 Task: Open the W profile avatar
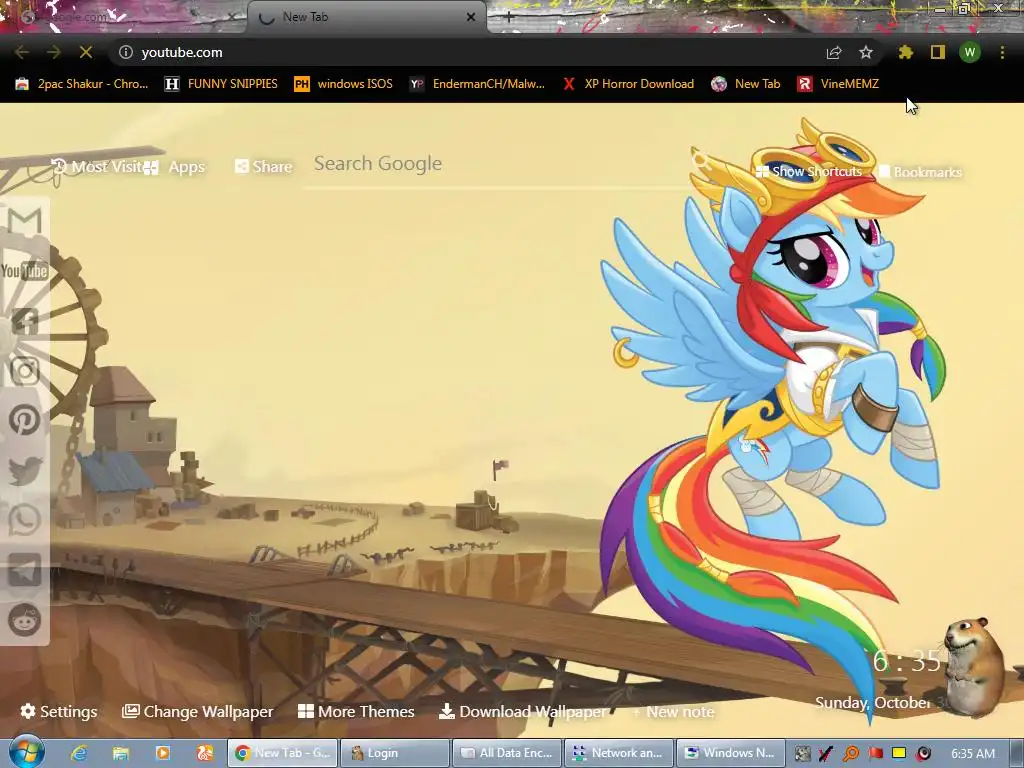(970, 52)
